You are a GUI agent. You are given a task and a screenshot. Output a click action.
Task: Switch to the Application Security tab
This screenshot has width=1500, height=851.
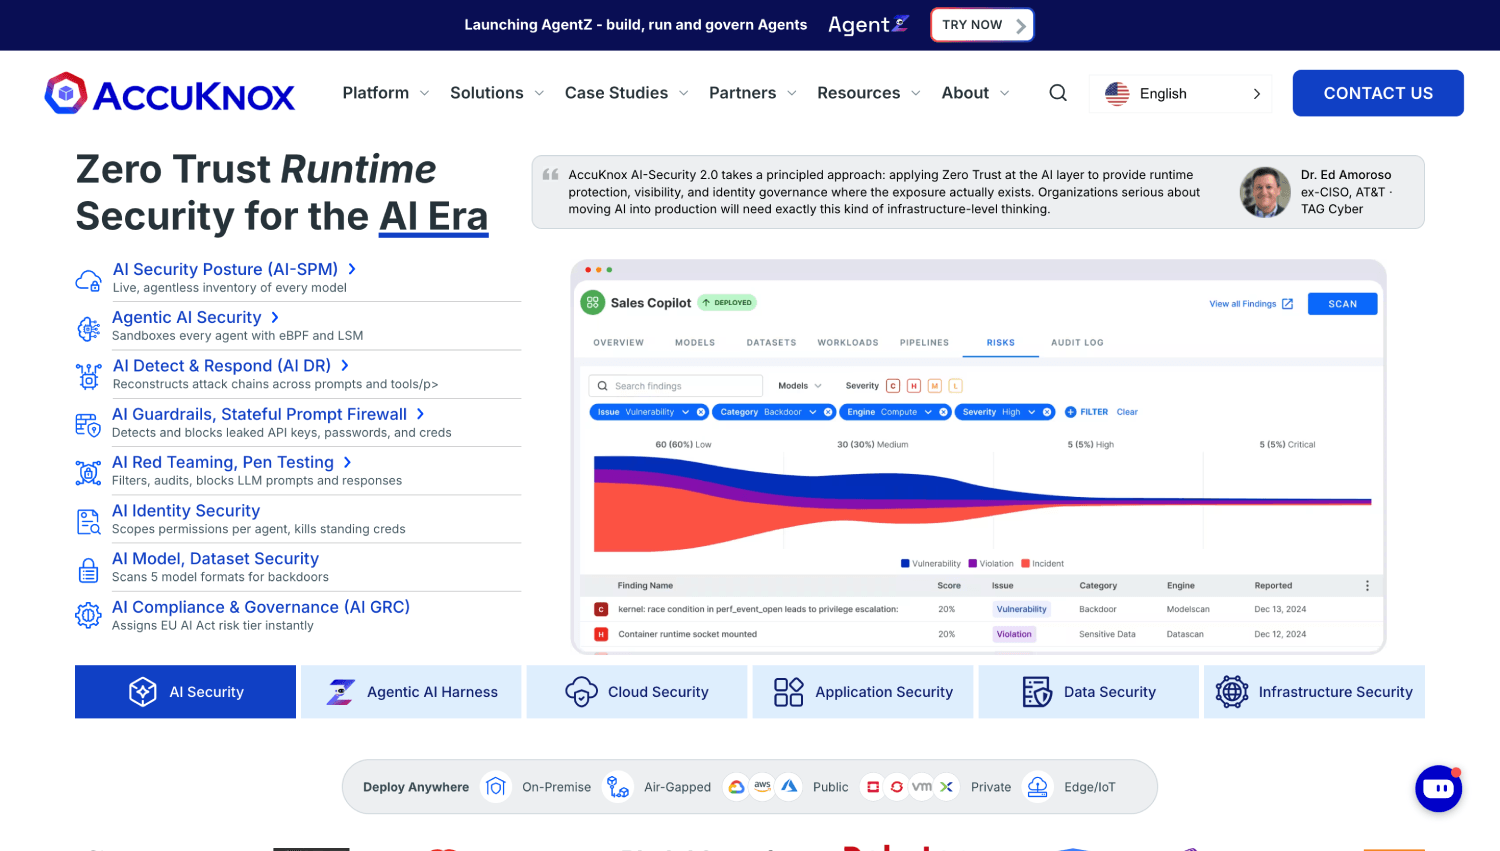pos(863,692)
